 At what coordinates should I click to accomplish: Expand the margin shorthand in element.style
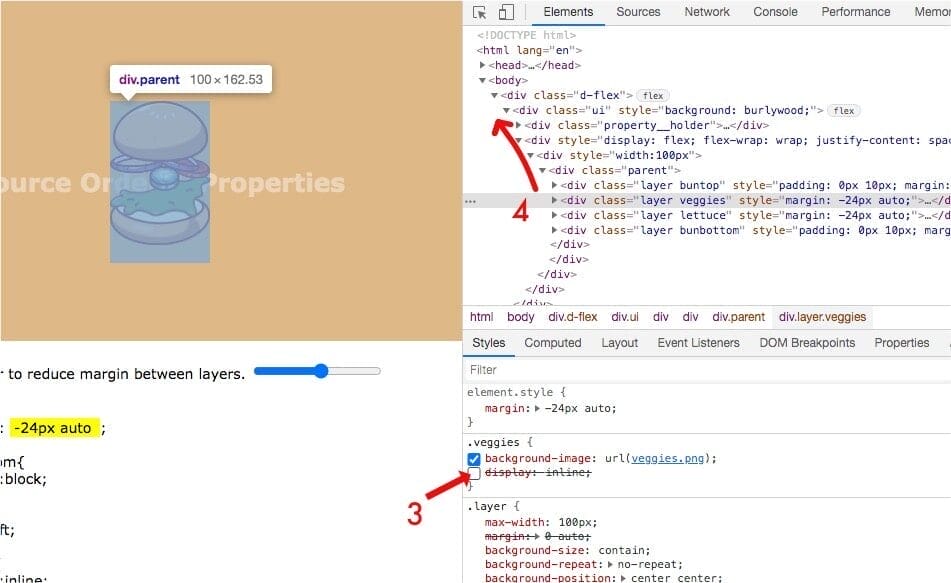pos(535,408)
